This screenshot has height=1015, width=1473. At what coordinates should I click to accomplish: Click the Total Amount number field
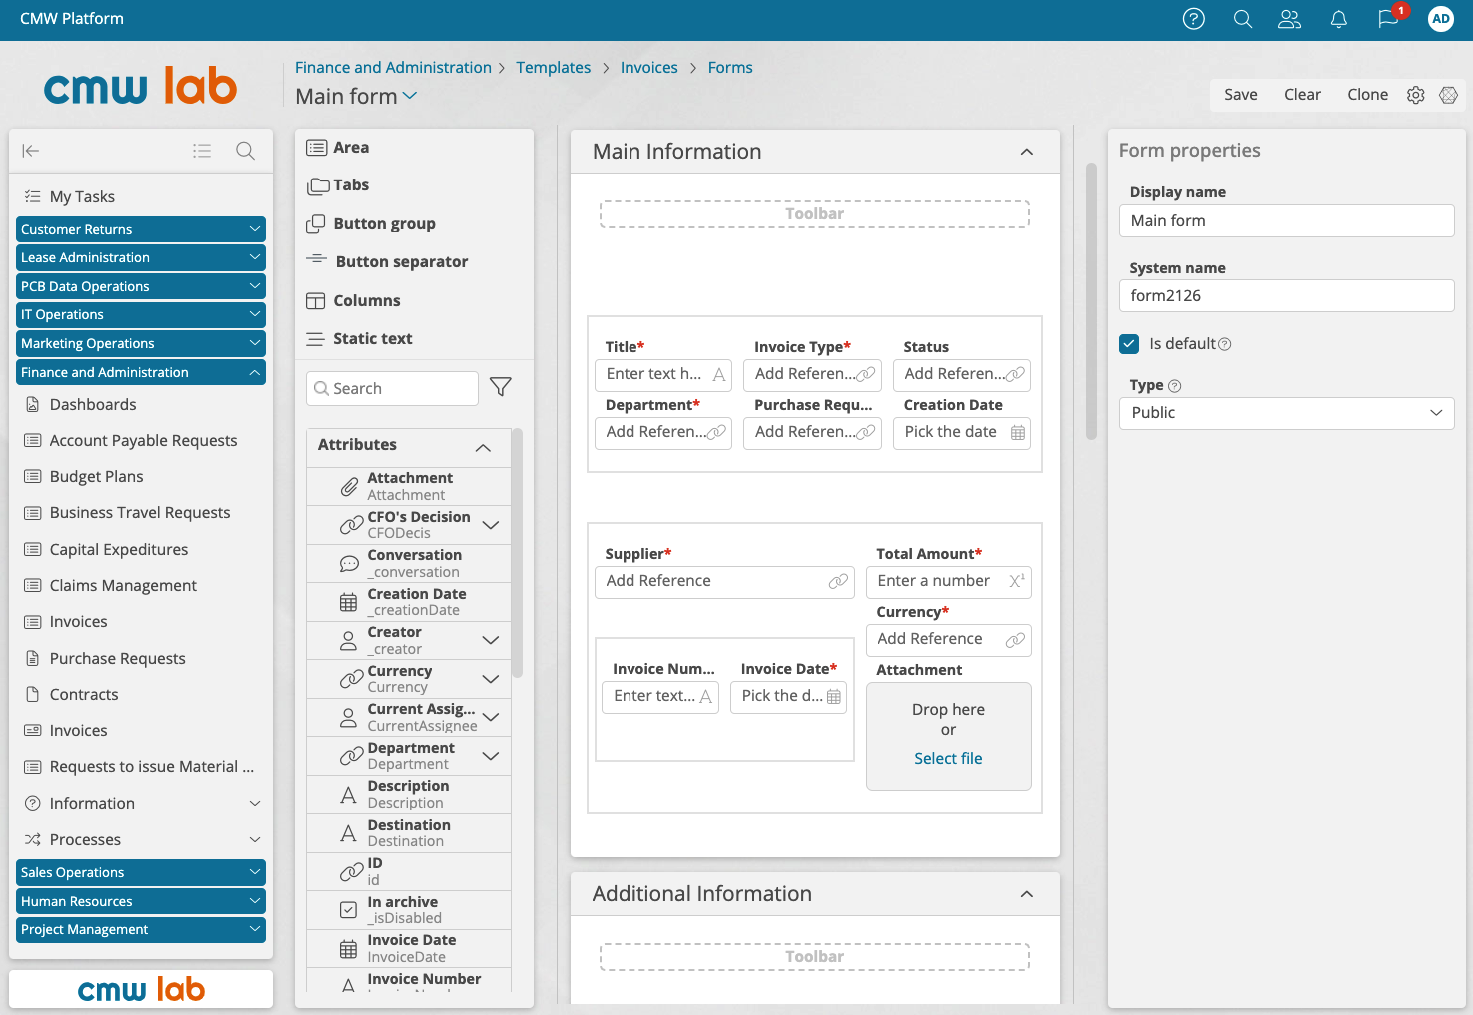click(948, 581)
